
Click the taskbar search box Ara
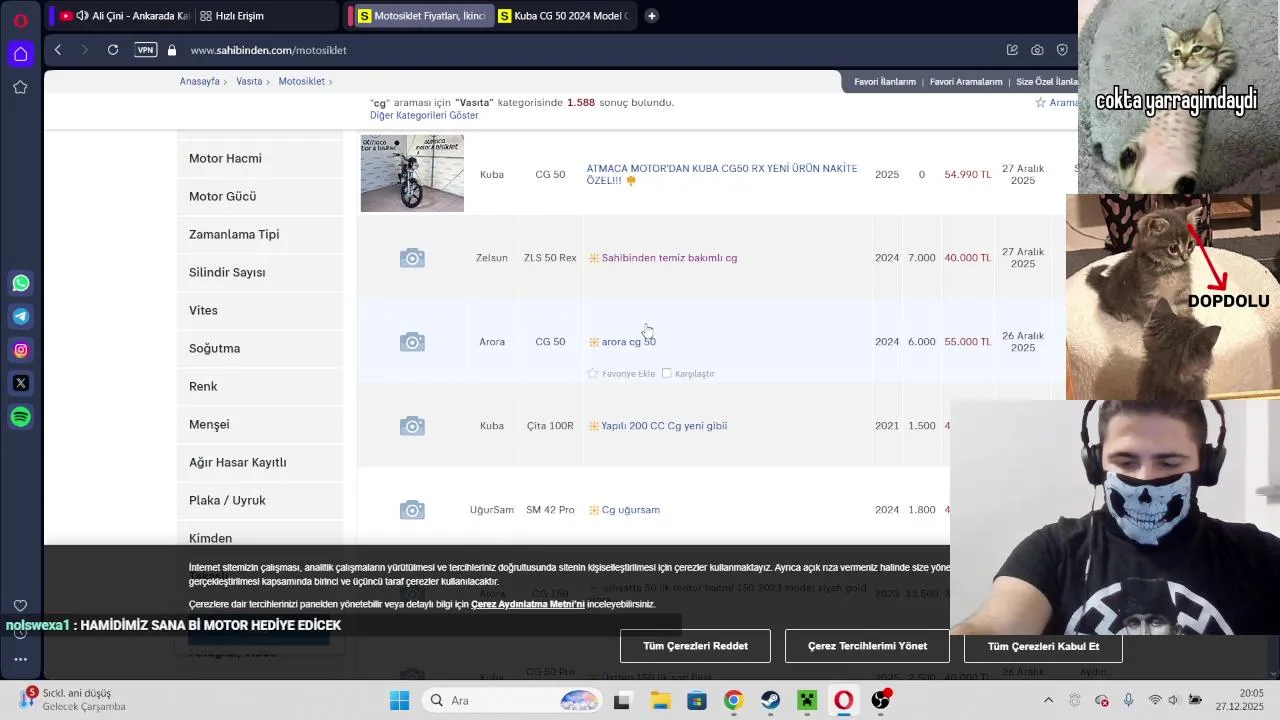[512, 700]
